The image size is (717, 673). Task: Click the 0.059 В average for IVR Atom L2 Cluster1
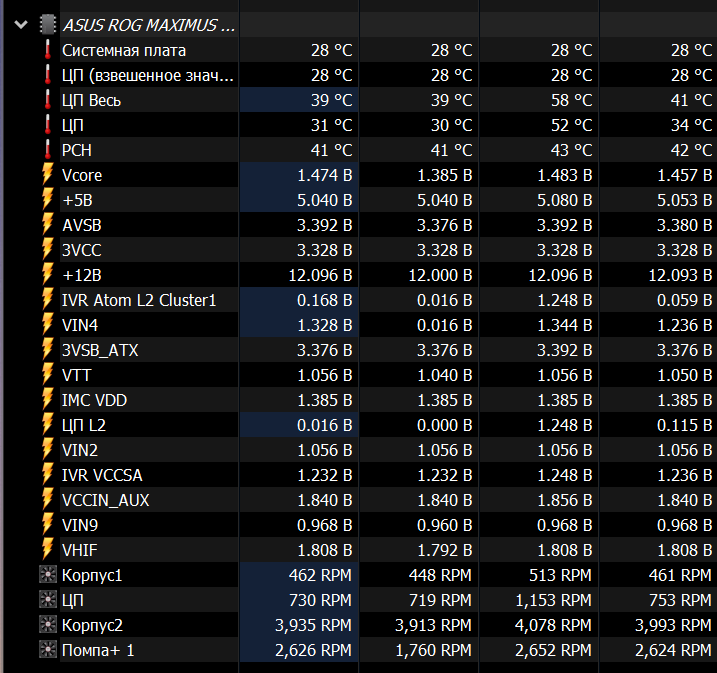pos(685,300)
